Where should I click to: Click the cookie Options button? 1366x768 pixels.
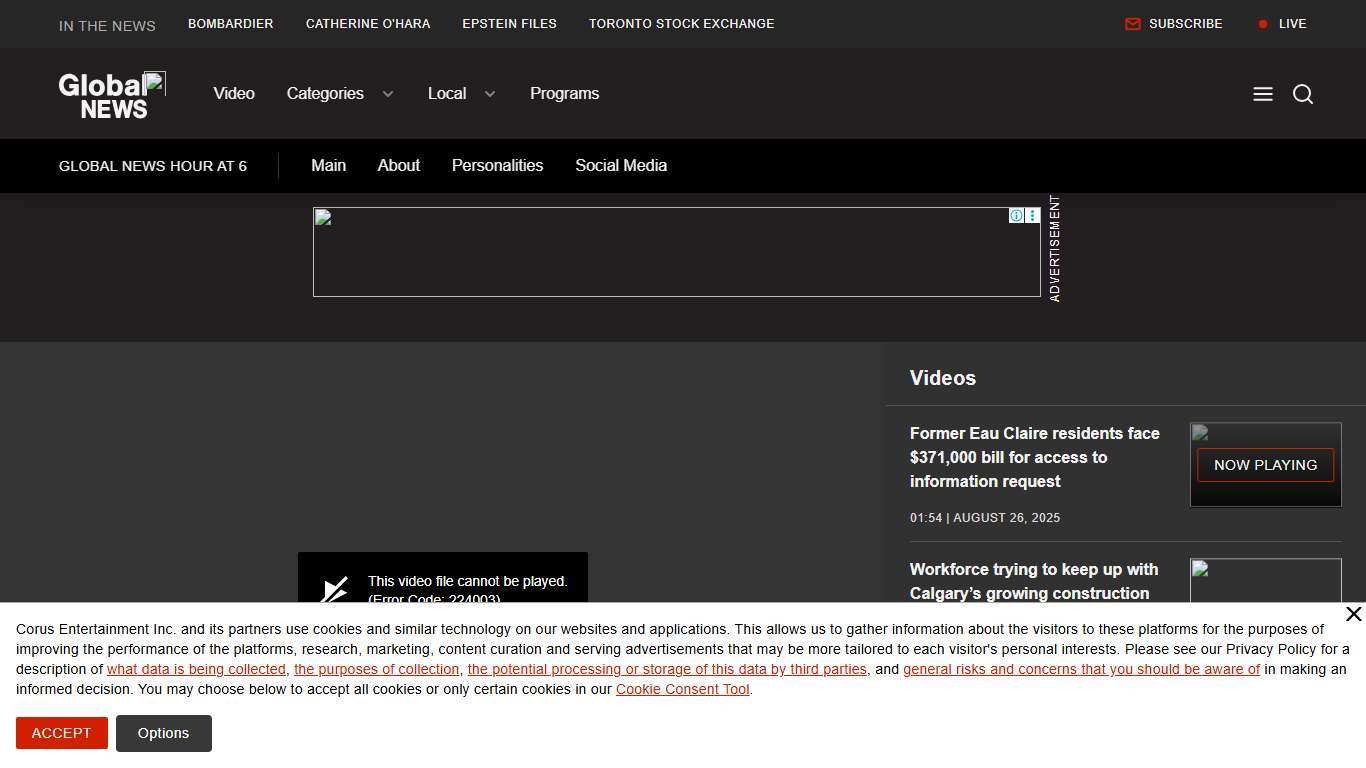coord(163,733)
